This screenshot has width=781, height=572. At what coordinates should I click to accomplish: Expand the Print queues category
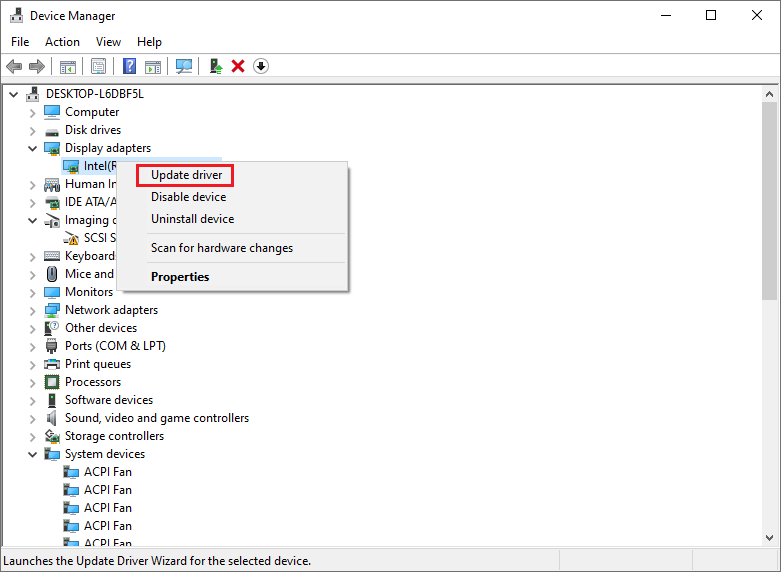[33, 365]
